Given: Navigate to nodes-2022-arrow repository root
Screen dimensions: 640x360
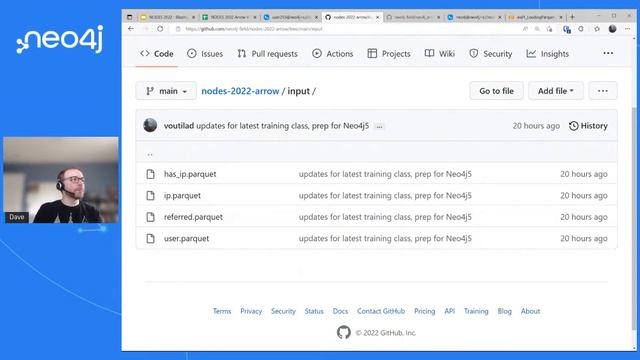Looking at the screenshot, I should [x=240, y=91].
